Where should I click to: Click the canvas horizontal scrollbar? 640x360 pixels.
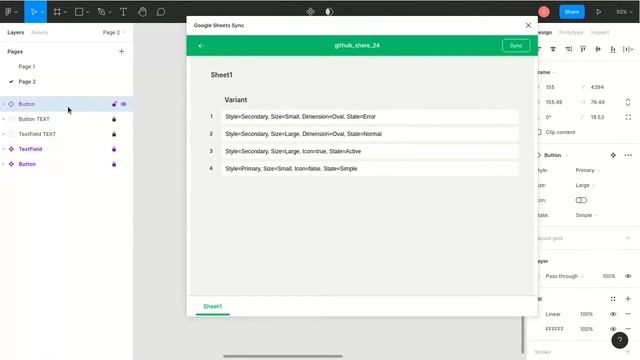282,356
